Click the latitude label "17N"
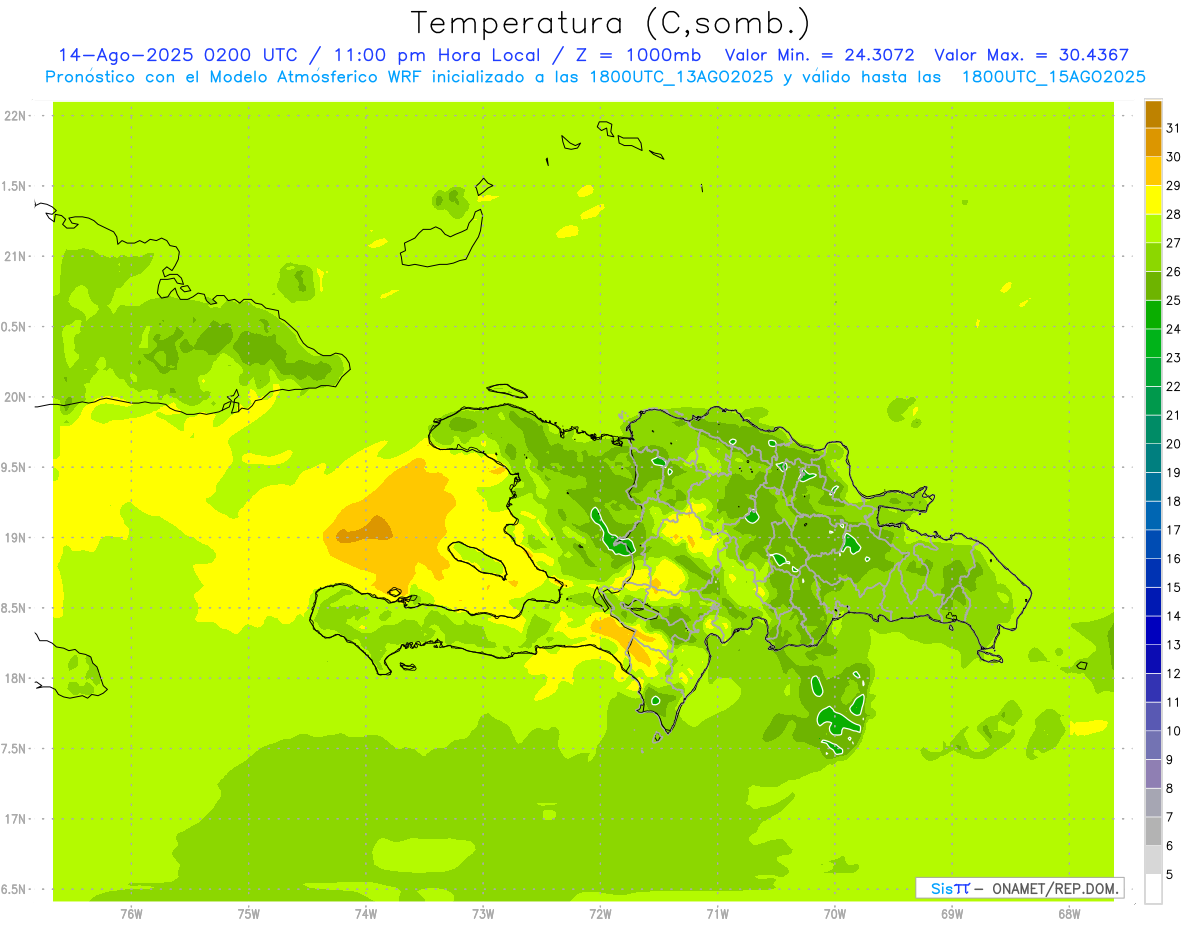This screenshot has height=927, width=1200. (x=16, y=819)
